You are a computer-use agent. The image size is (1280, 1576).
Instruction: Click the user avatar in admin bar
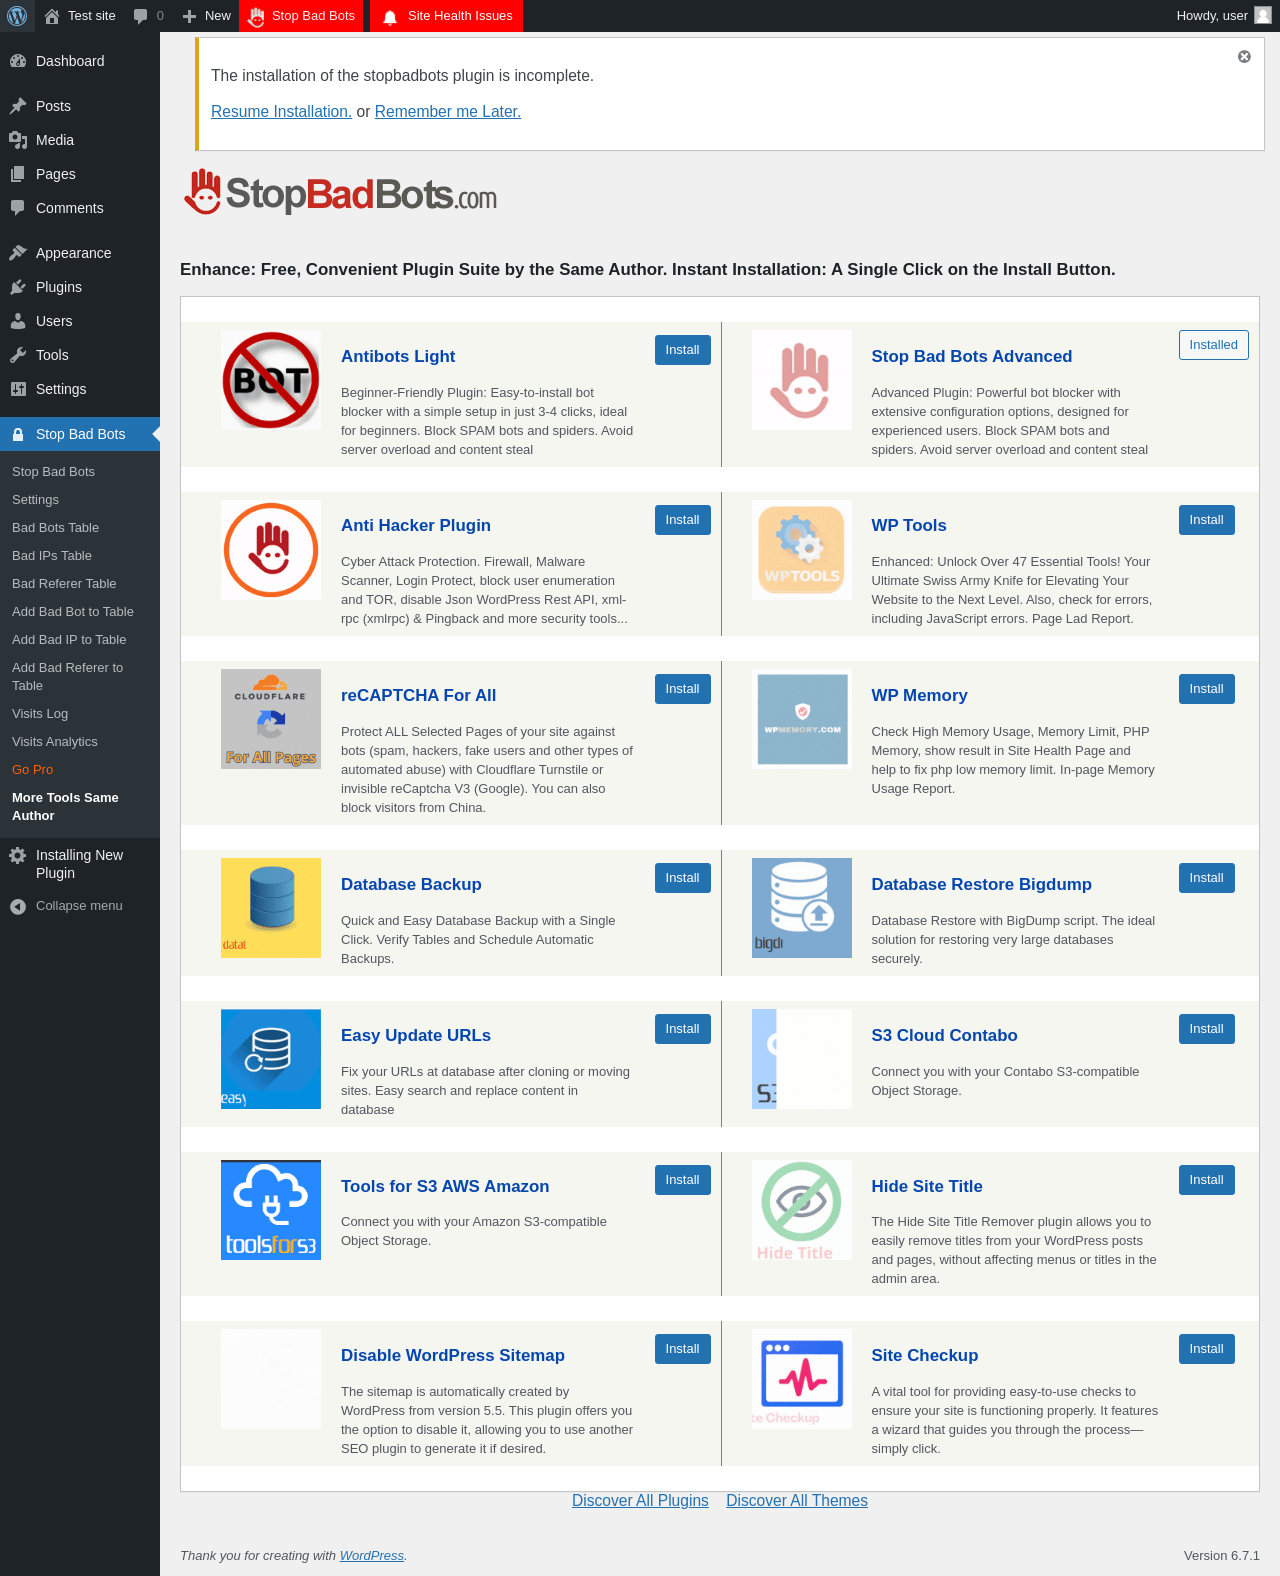(1263, 15)
